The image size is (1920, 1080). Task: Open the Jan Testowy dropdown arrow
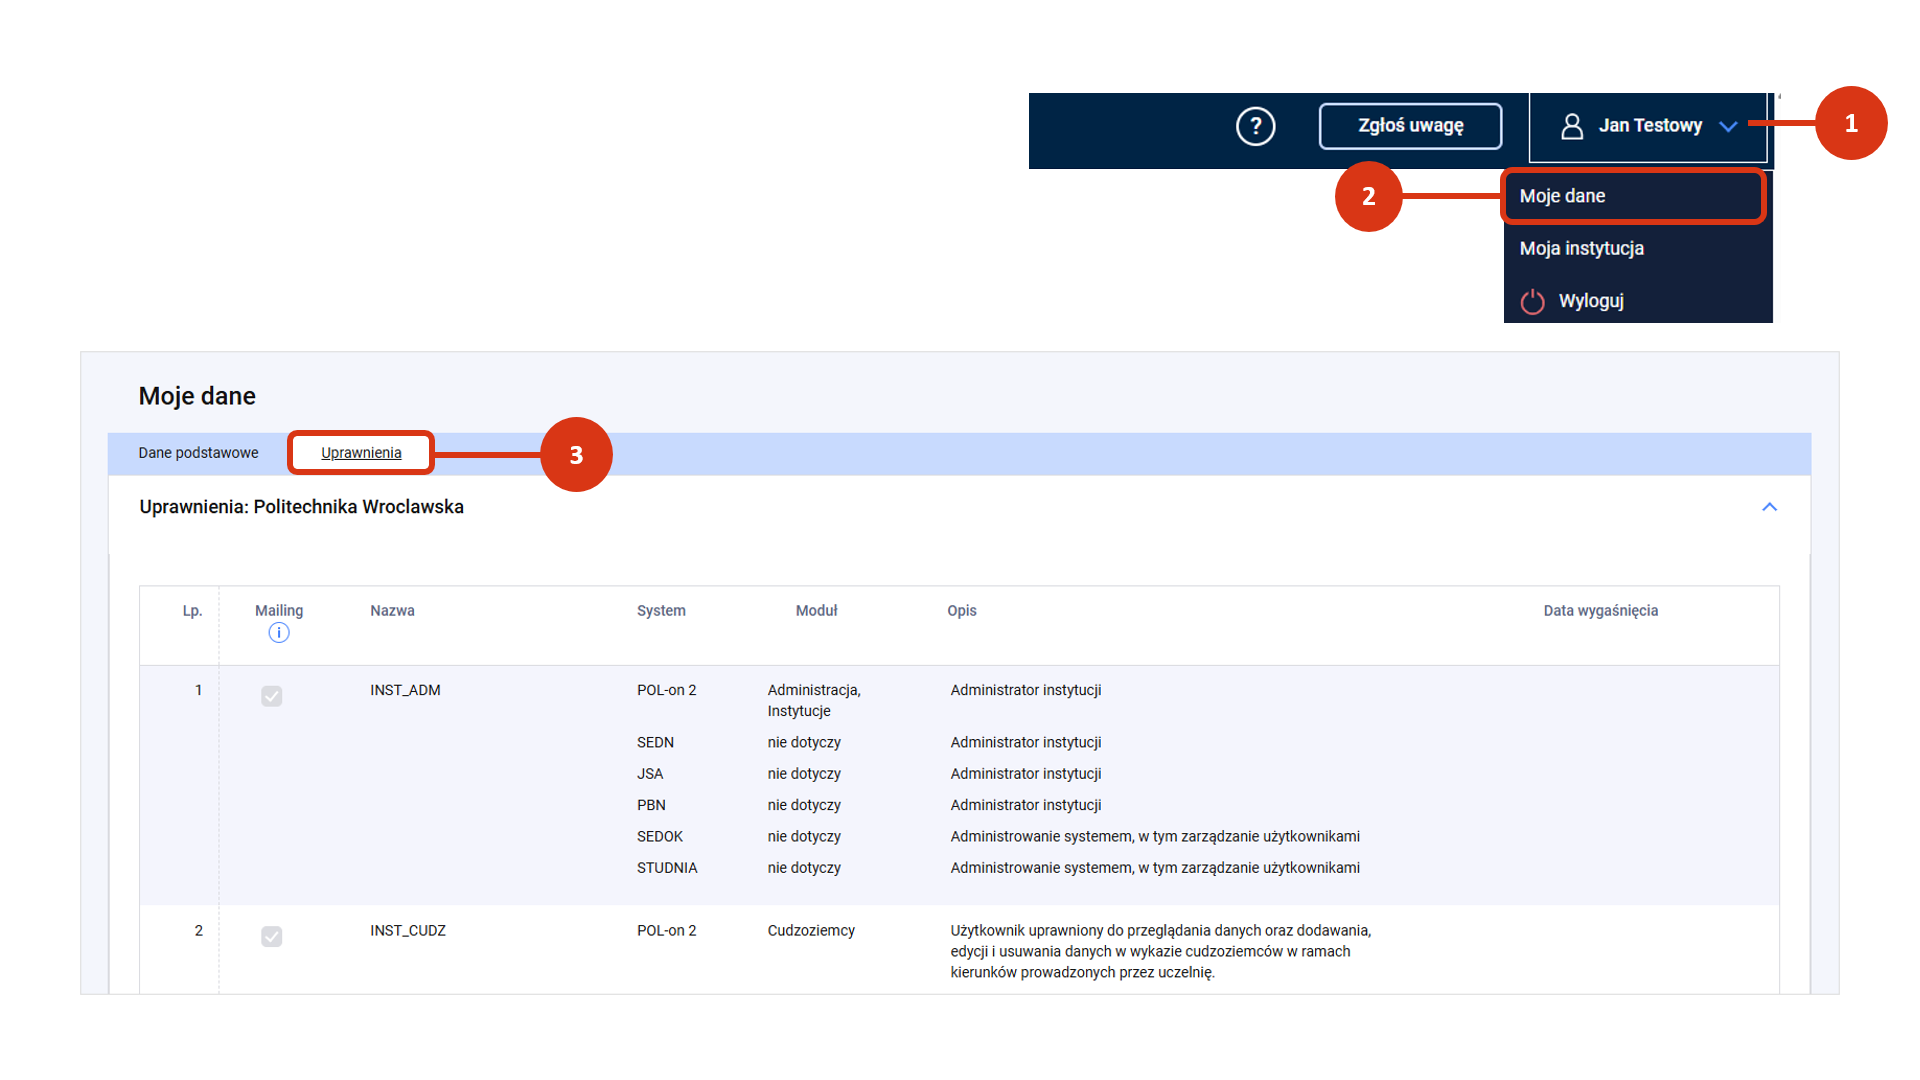(1727, 126)
